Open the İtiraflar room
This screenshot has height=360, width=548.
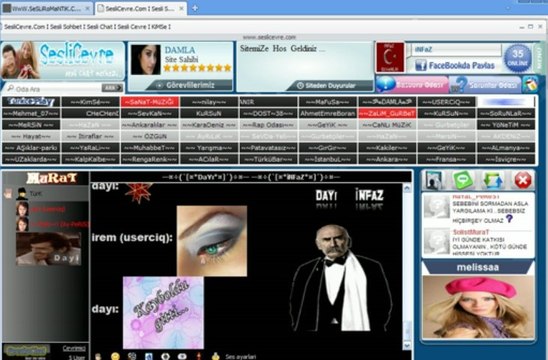[x=90, y=136]
